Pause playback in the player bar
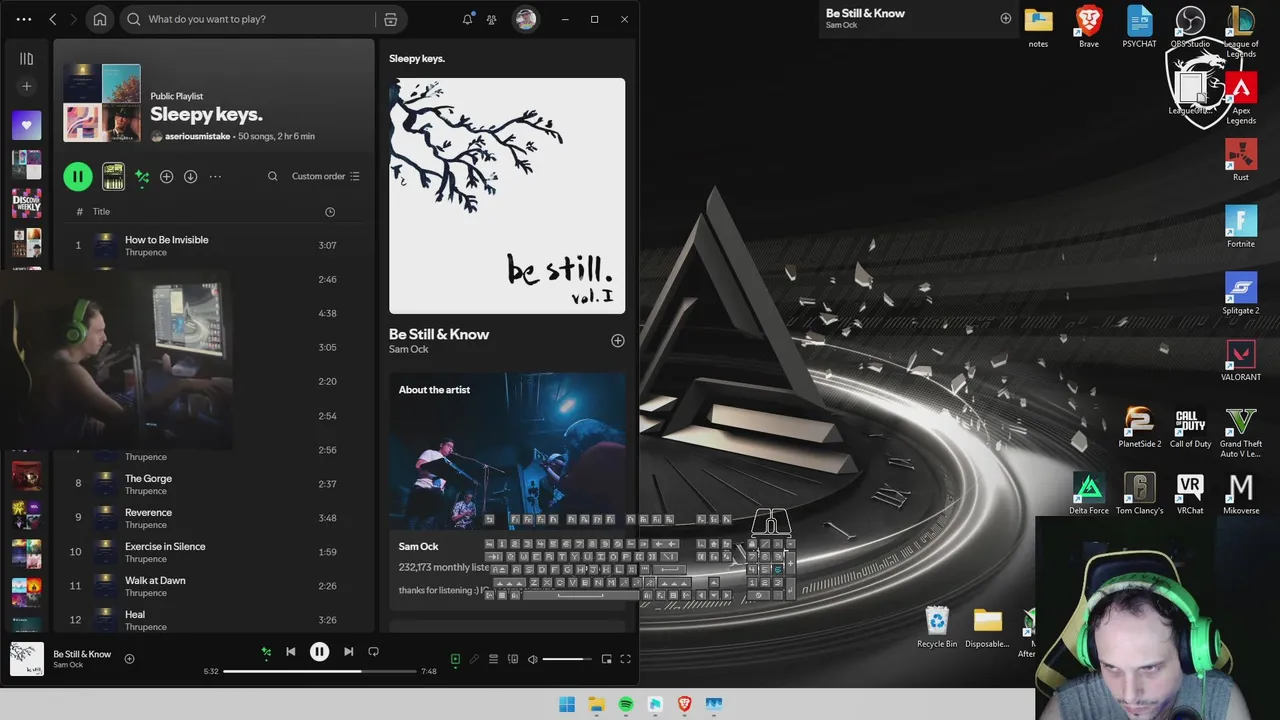 pyautogui.click(x=319, y=652)
